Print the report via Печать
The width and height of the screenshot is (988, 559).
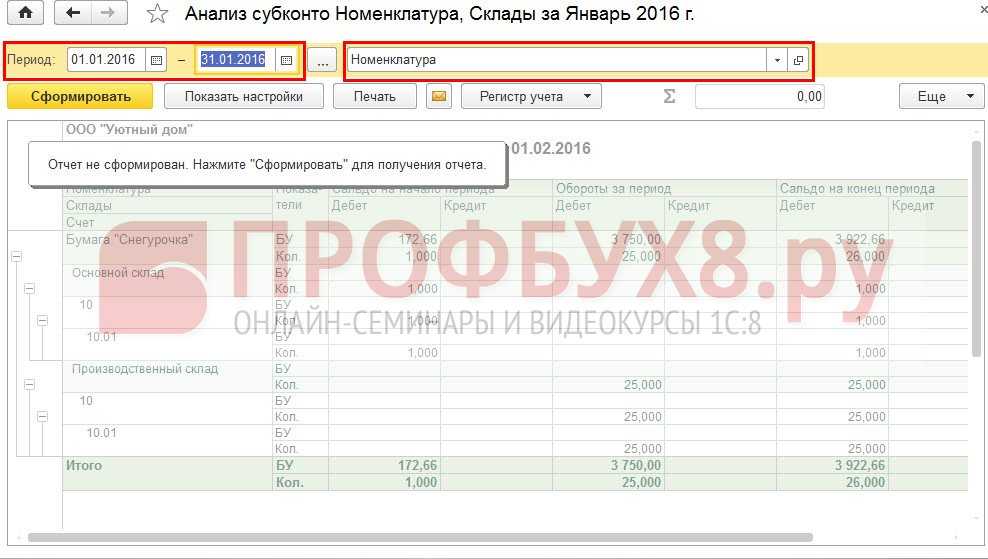375,96
